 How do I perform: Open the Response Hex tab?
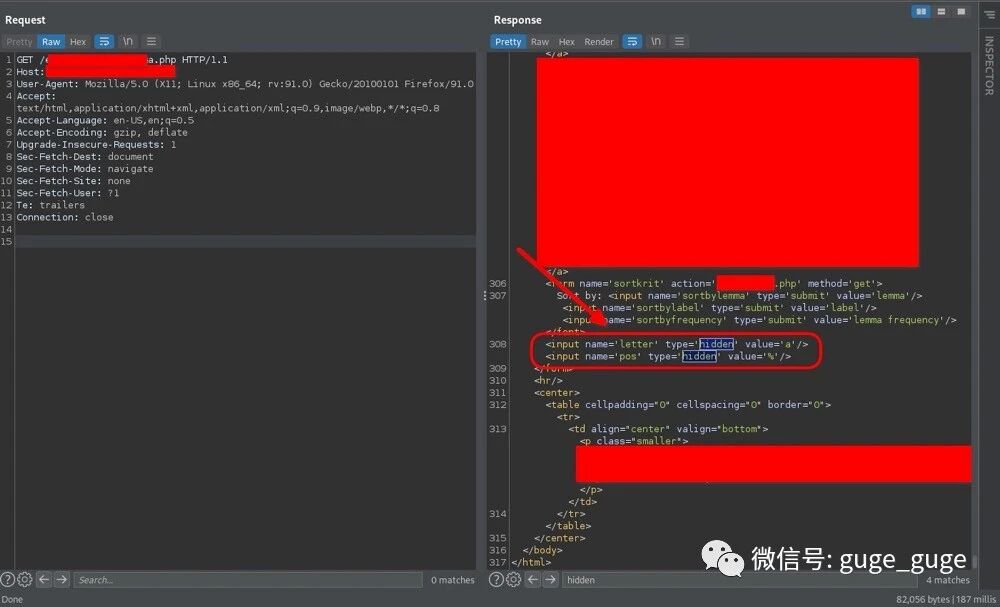(x=566, y=41)
